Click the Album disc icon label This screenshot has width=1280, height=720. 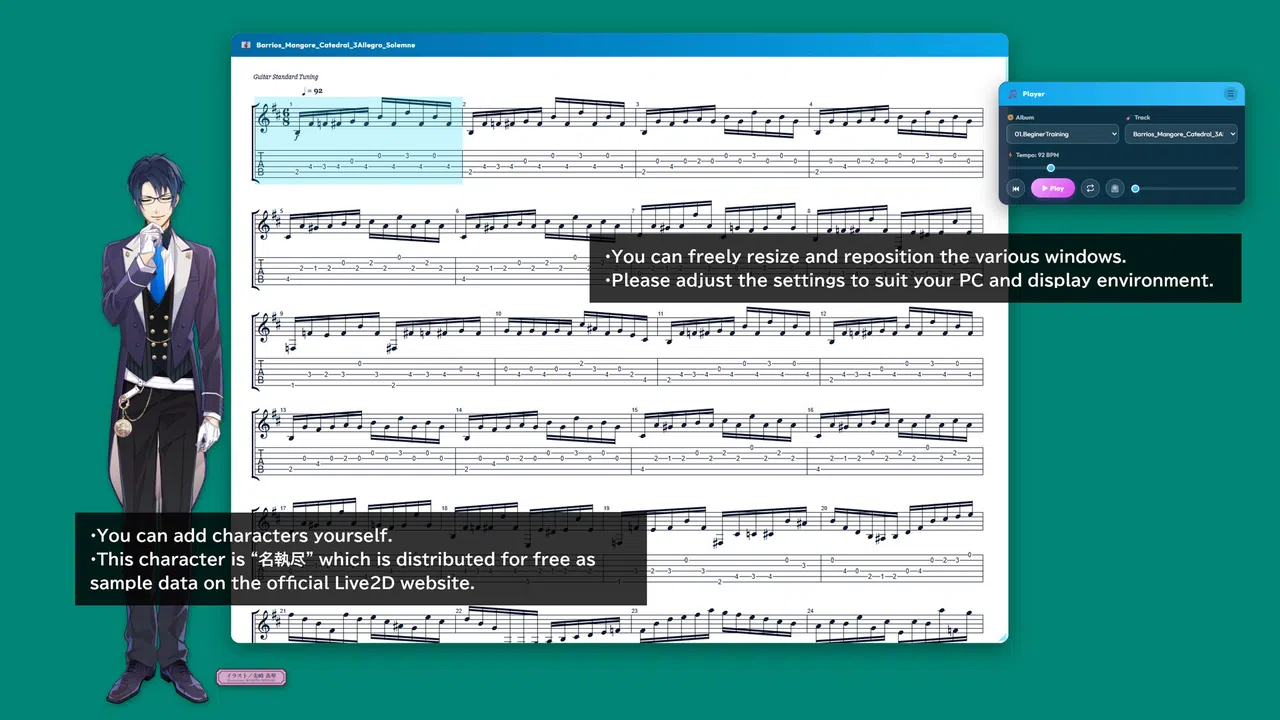[1011, 118]
